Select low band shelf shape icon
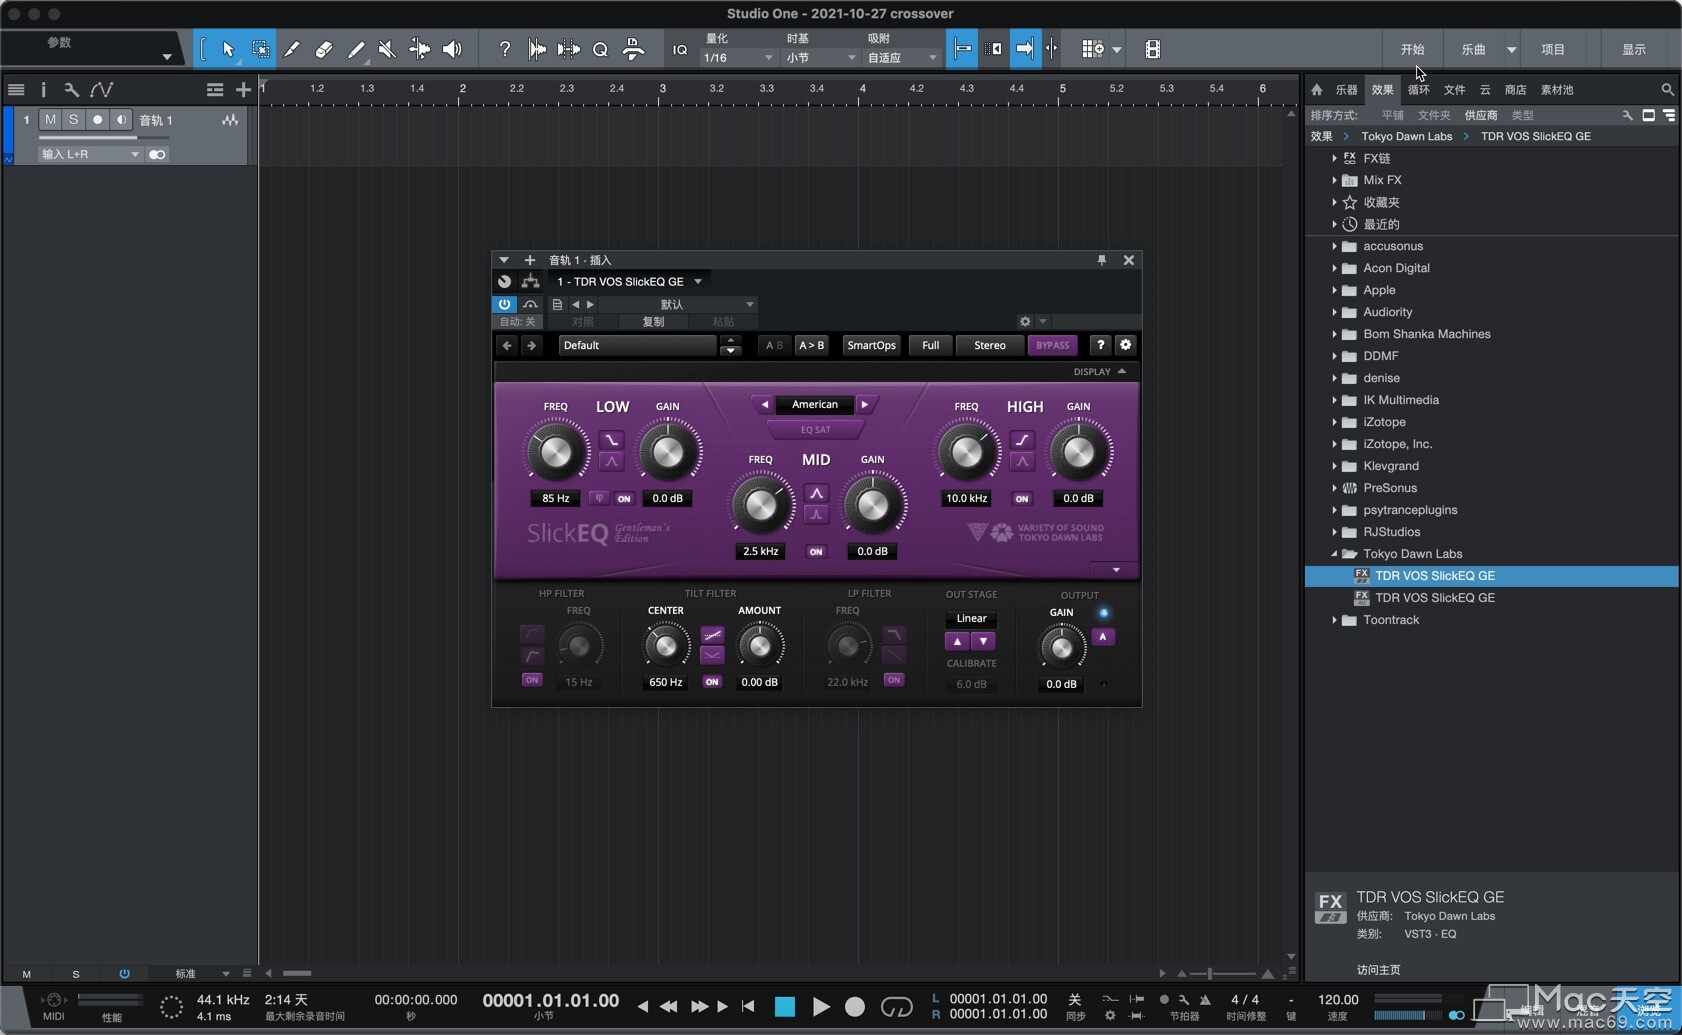Screen dimensions: 1682x1035 coord(611,440)
